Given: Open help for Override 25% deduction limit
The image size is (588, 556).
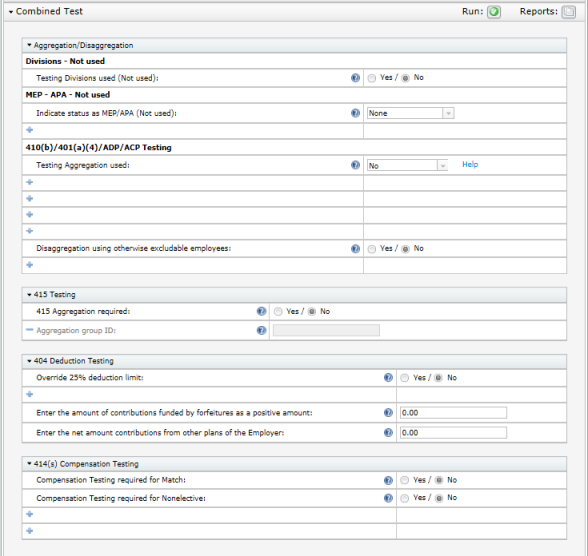Looking at the screenshot, I should (388, 378).
